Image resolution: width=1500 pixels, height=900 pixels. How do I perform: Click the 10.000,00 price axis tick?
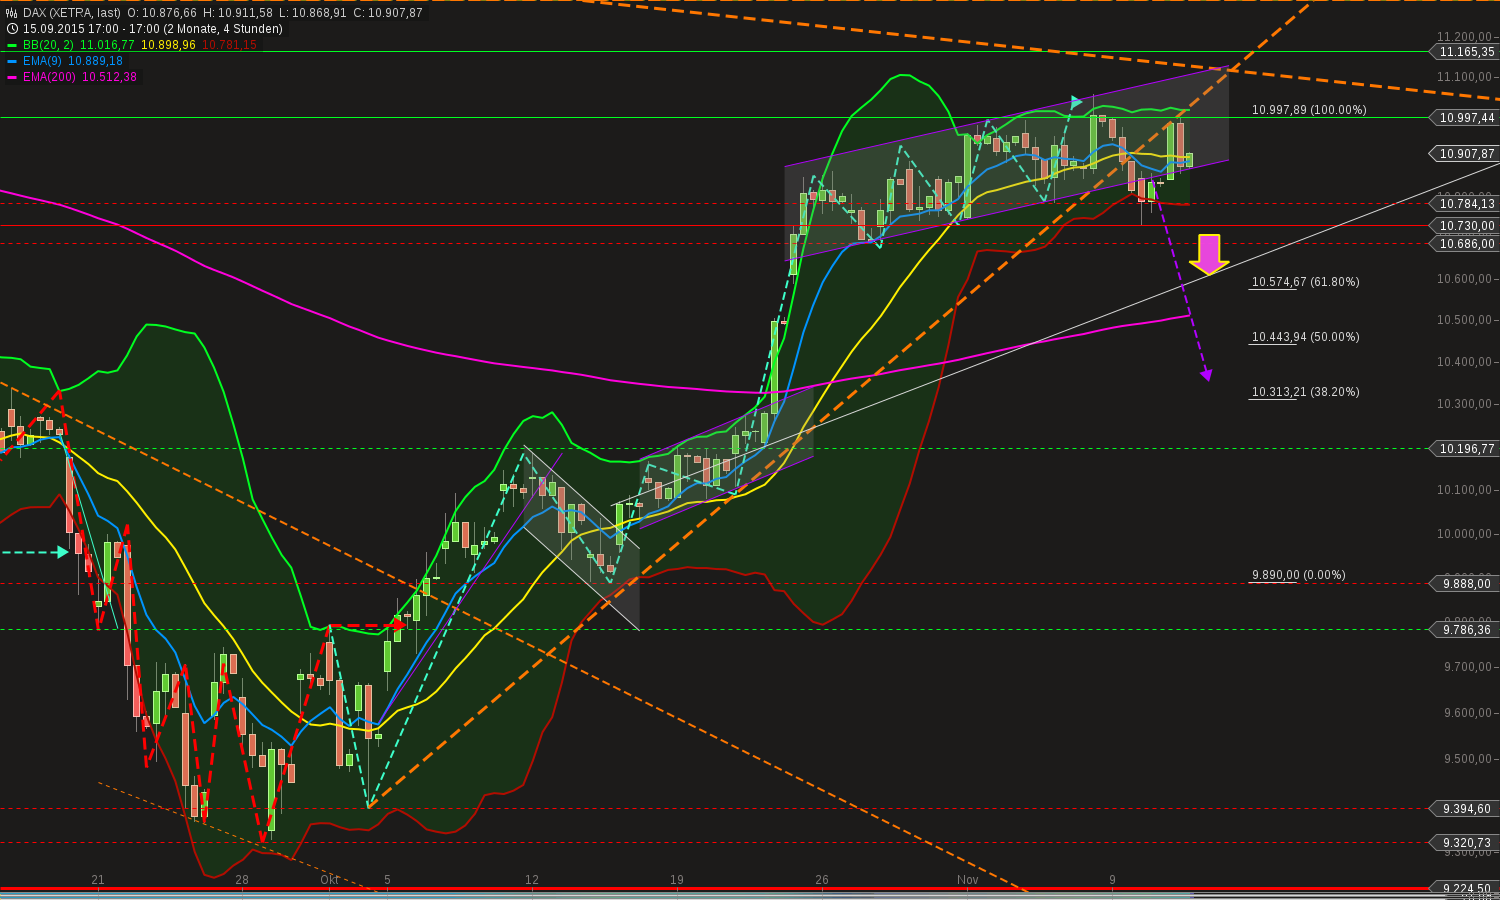click(1464, 534)
